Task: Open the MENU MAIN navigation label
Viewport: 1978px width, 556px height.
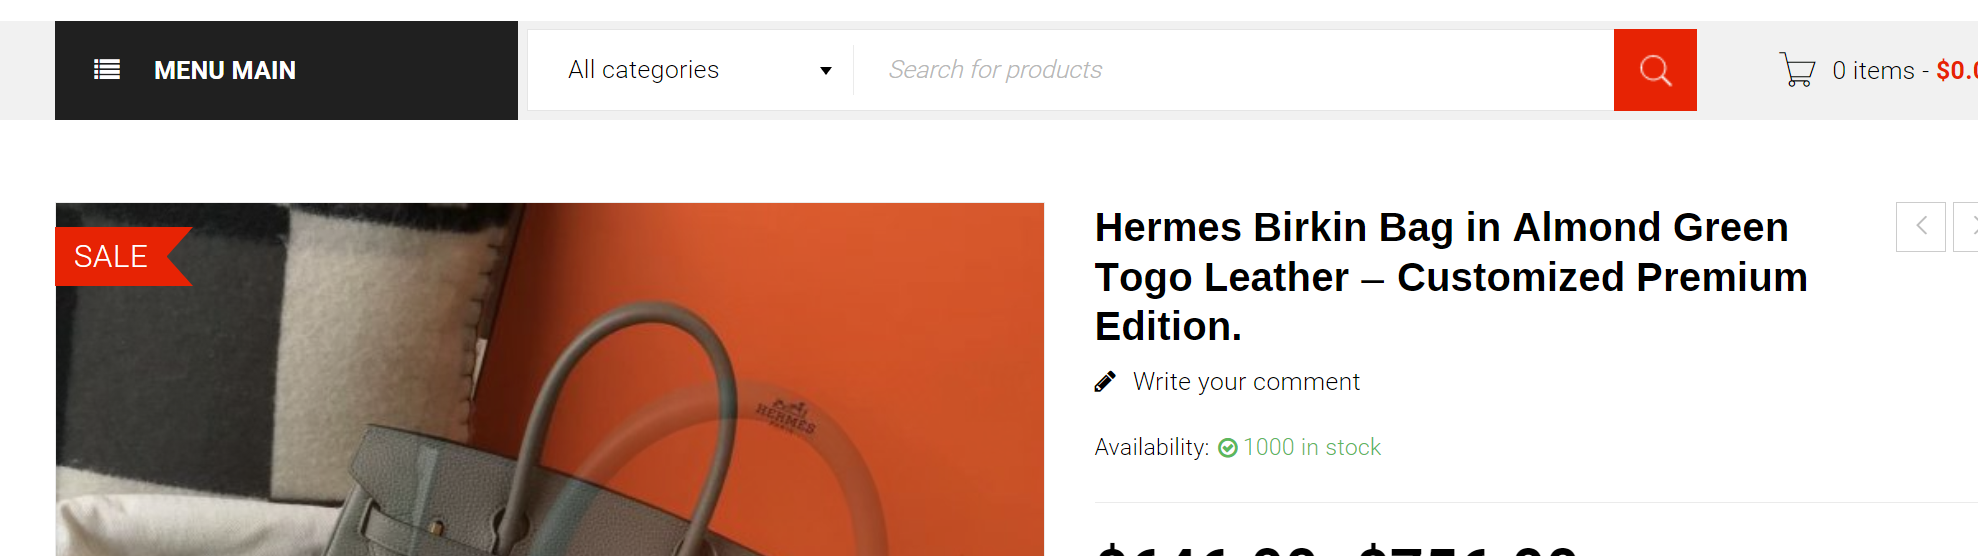Action: pyautogui.click(x=225, y=71)
